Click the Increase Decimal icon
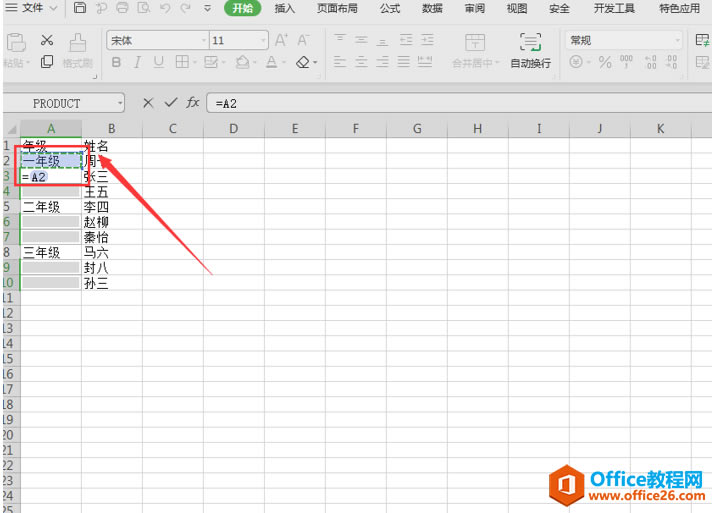The image size is (712, 513). pyautogui.click(x=651, y=62)
